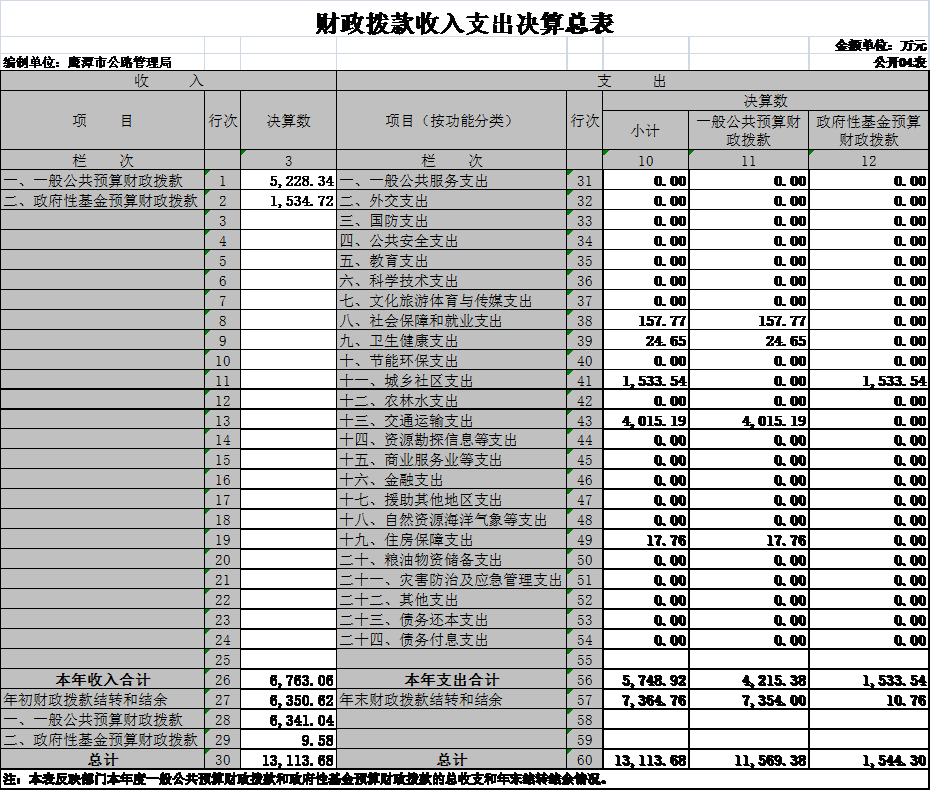Click the 支出 section header
This screenshot has height=791, width=931.
632,81
